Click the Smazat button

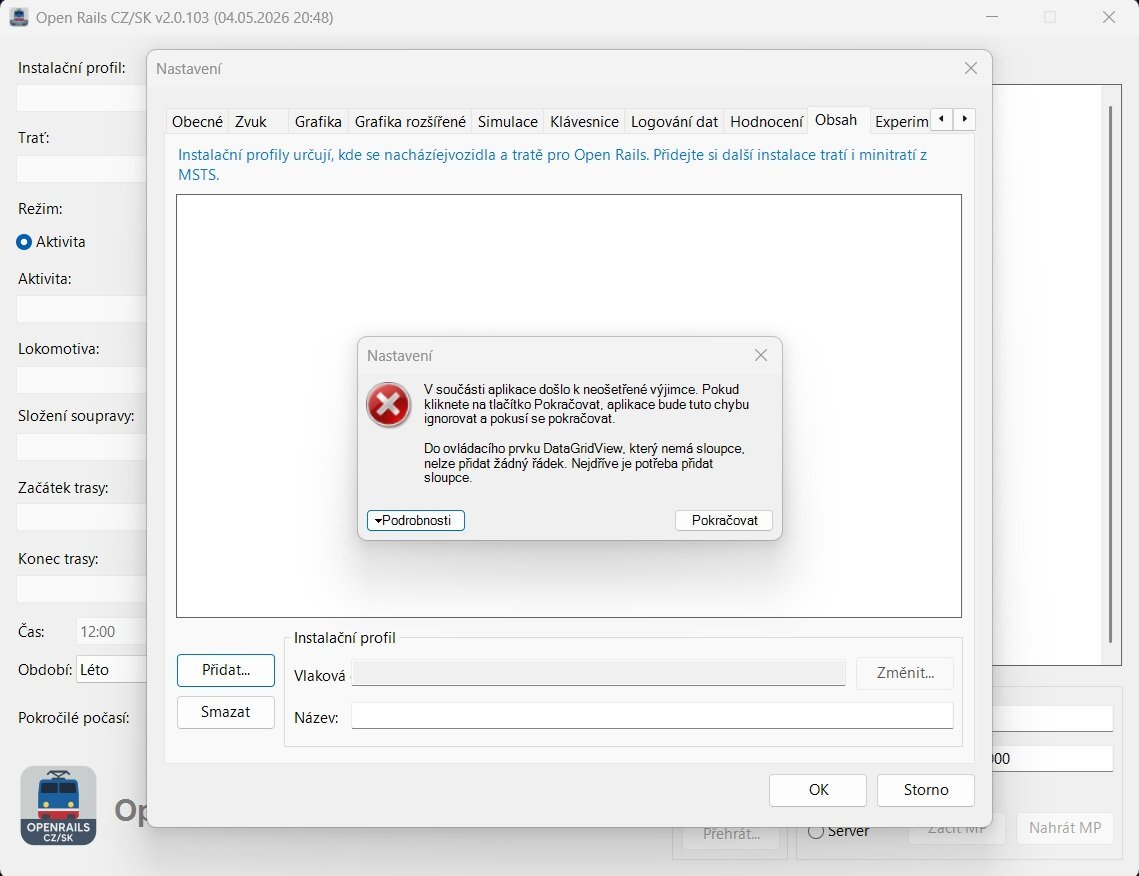click(226, 712)
